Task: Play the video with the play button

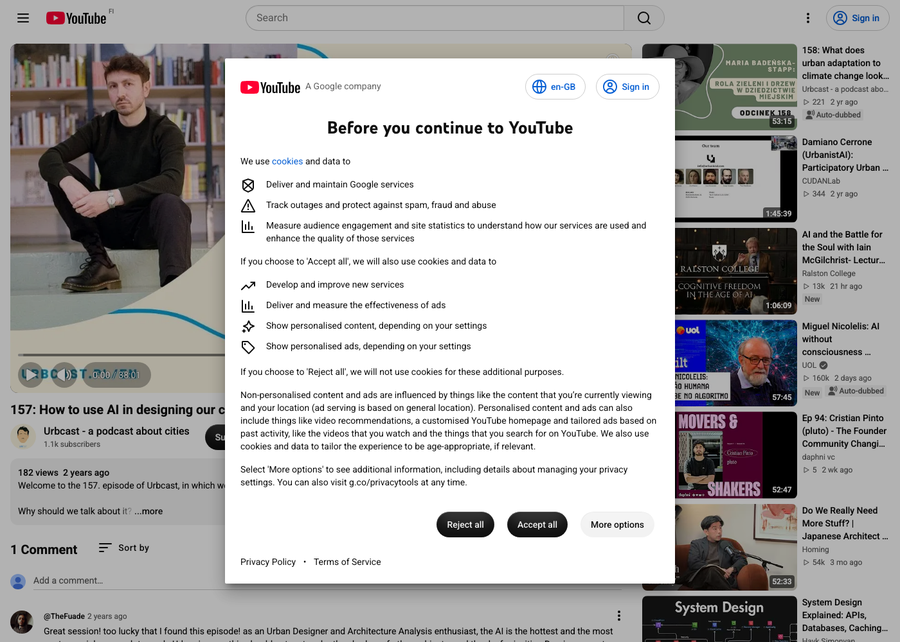Action: (30, 375)
